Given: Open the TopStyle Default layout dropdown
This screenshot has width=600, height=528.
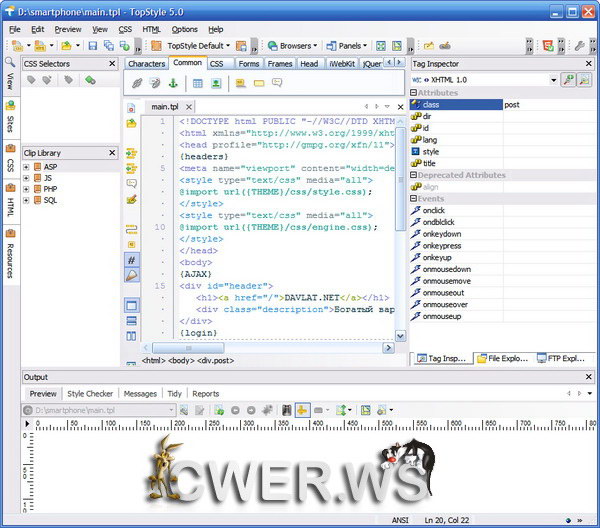Looking at the screenshot, I should [199, 46].
